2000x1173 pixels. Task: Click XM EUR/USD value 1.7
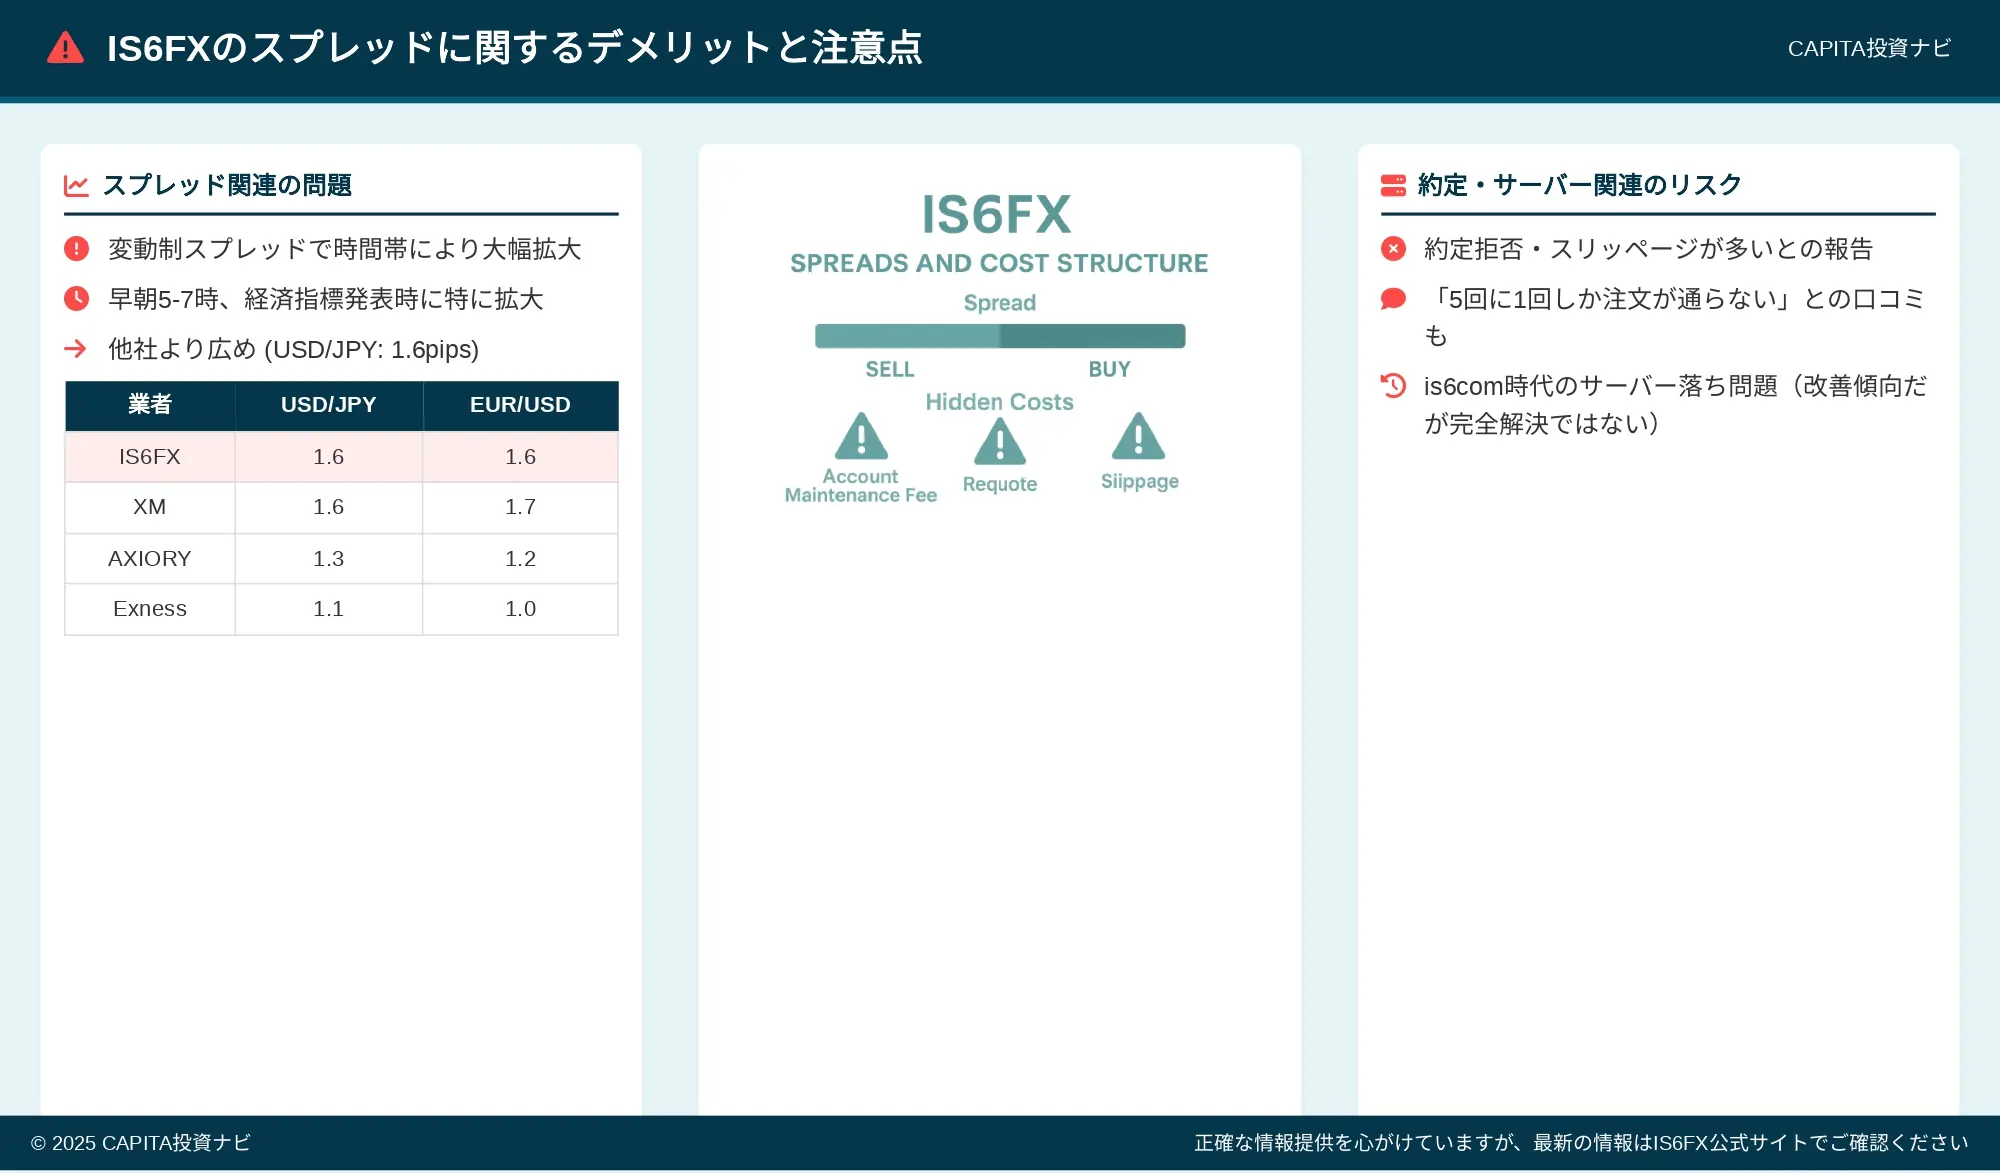click(x=521, y=507)
